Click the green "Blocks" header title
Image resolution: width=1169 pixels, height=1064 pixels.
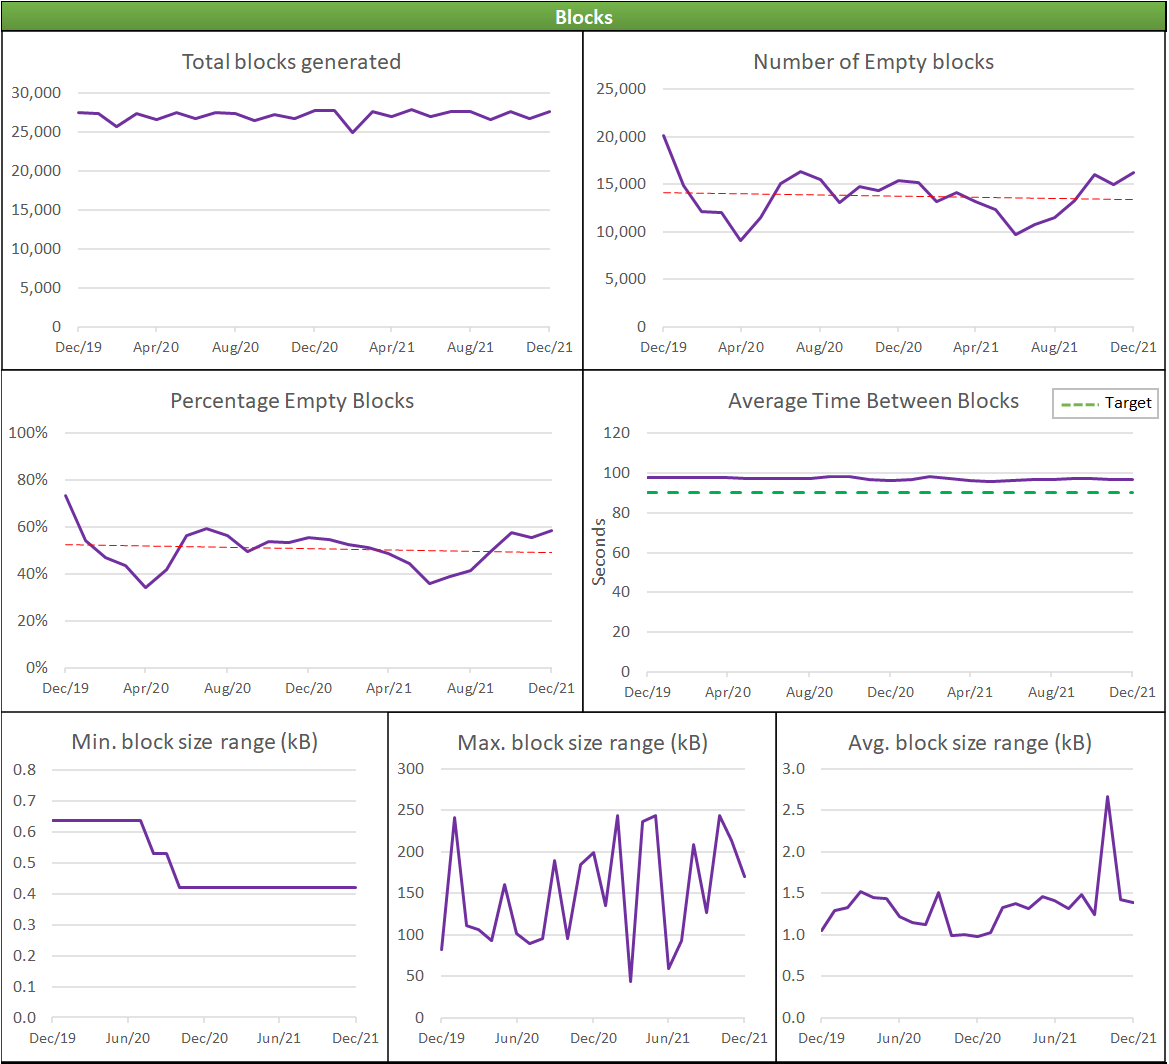click(x=584, y=17)
